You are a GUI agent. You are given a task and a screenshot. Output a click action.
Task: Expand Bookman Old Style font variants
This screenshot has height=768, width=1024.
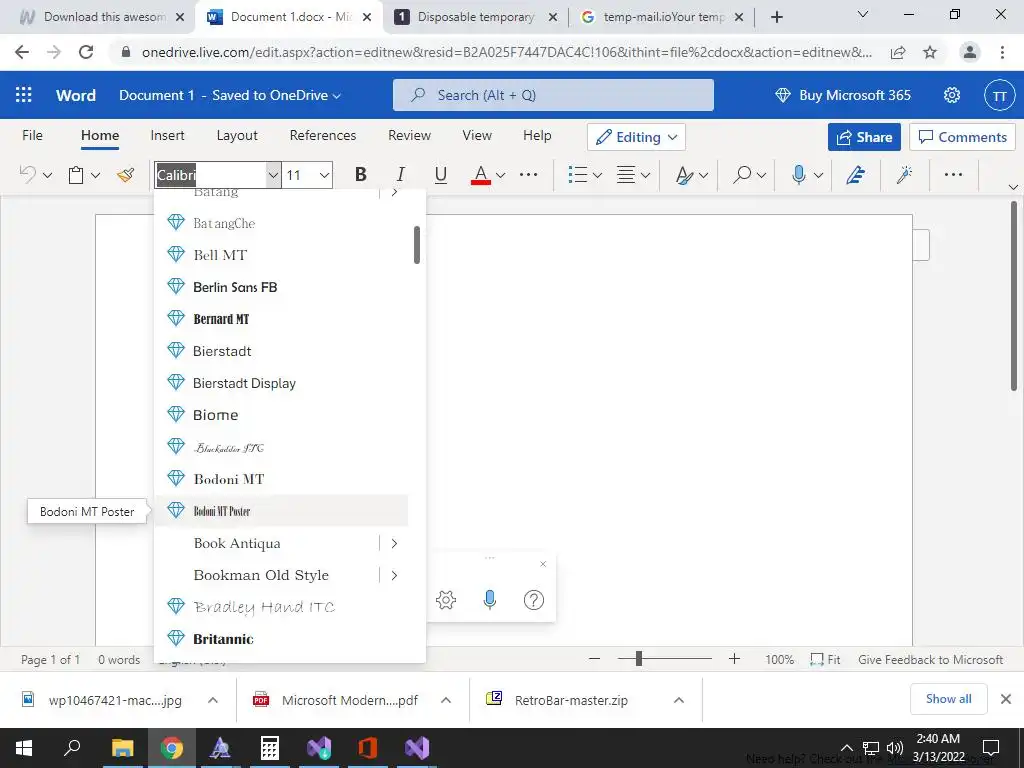pyautogui.click(x=394, y=575)
